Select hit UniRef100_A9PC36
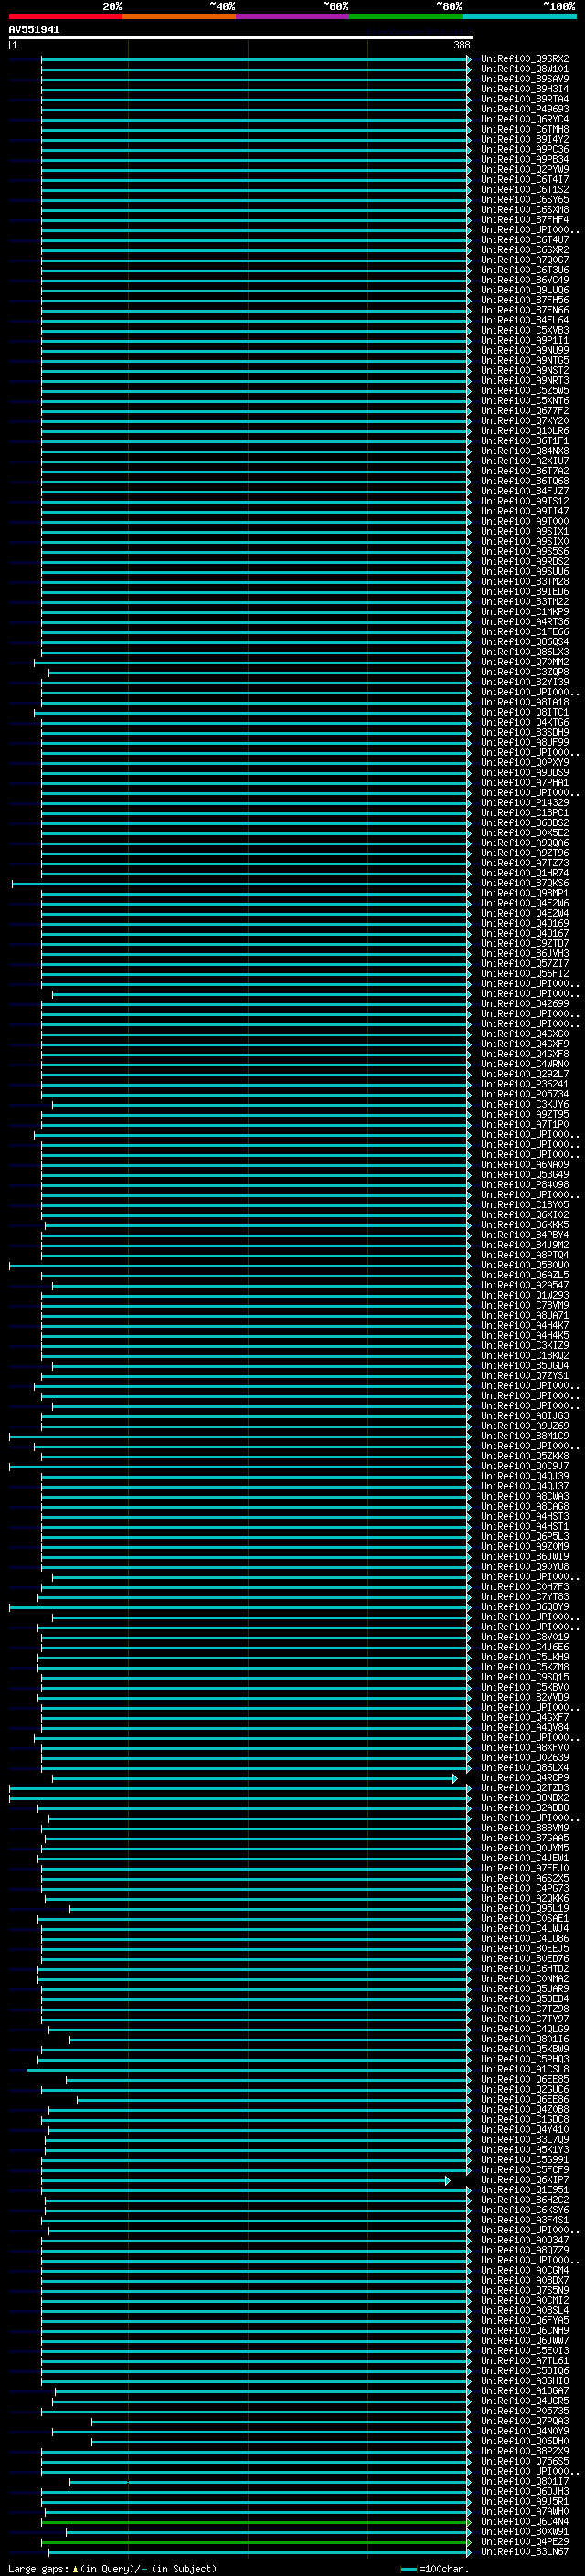Screen dimensions: 585x2576 [x=525, y=149]
